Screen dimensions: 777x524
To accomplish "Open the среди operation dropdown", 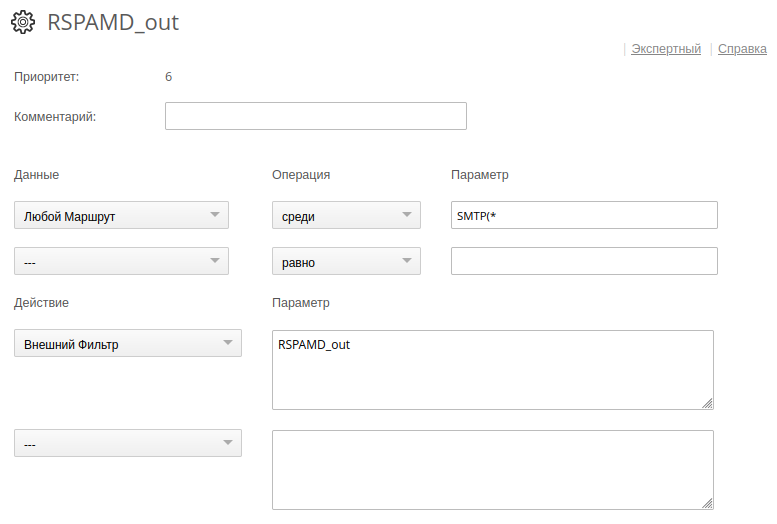I will tap(346, 215).
